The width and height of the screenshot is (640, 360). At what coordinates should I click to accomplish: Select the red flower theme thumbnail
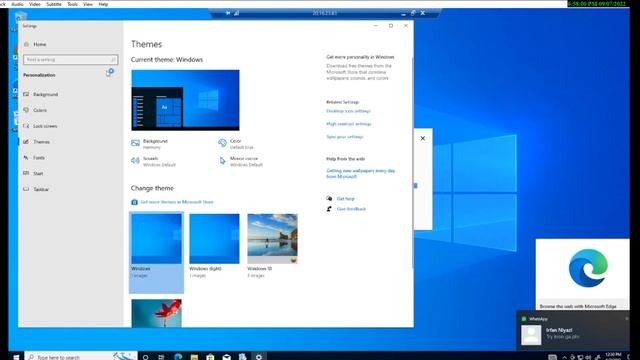[x=156, y=313]
